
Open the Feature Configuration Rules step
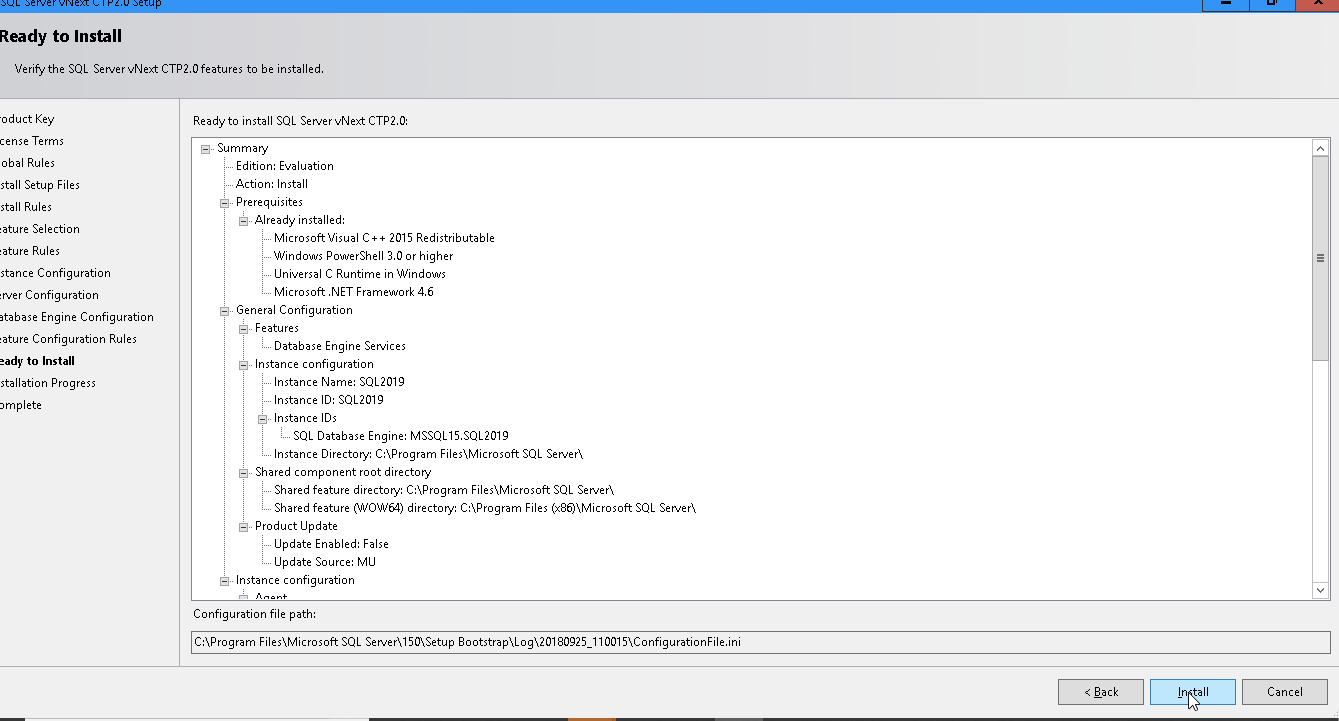coord(68,339)
